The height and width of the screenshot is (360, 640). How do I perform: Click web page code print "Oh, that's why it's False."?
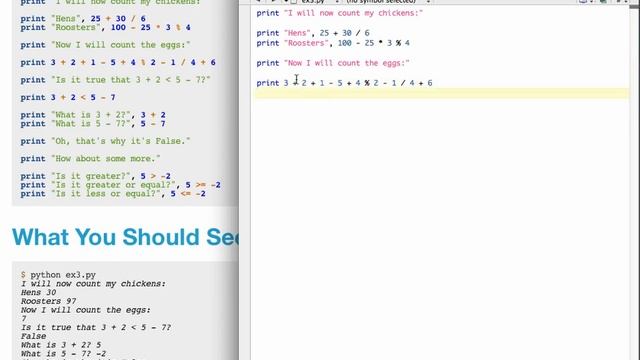(105, 141)
